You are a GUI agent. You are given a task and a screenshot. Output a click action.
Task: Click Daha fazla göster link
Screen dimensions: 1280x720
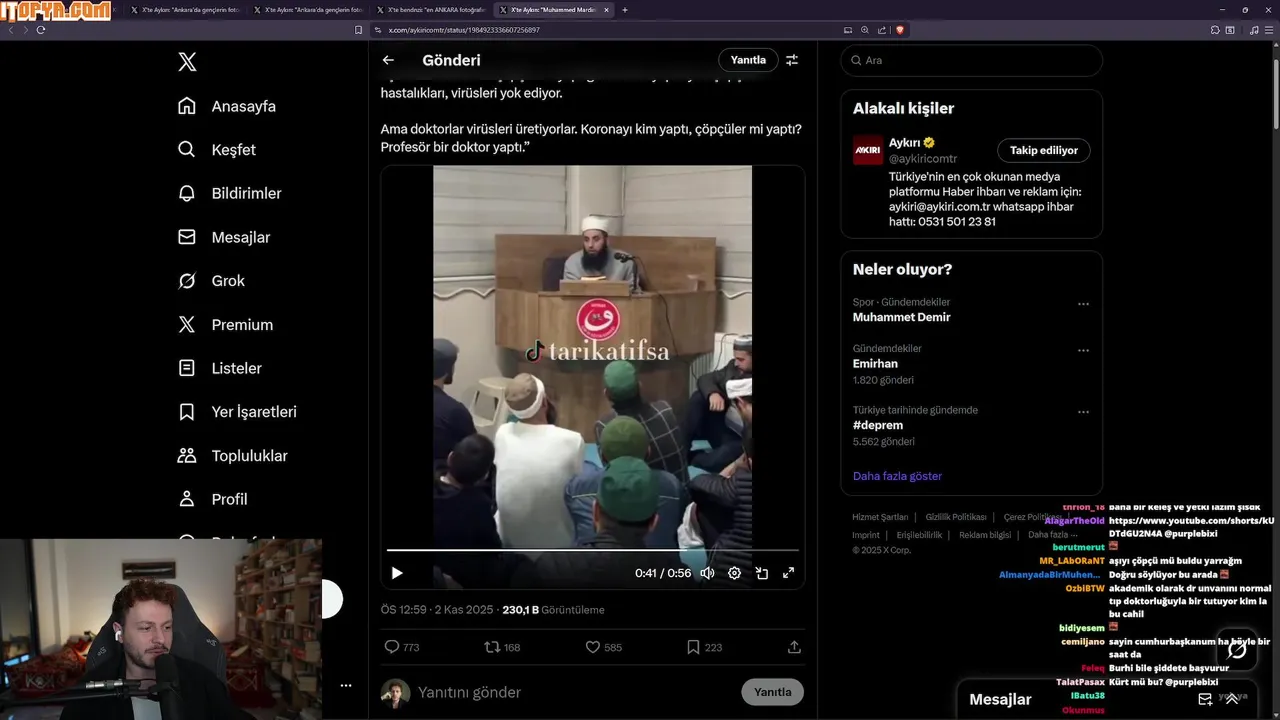[x=897, y=476]
